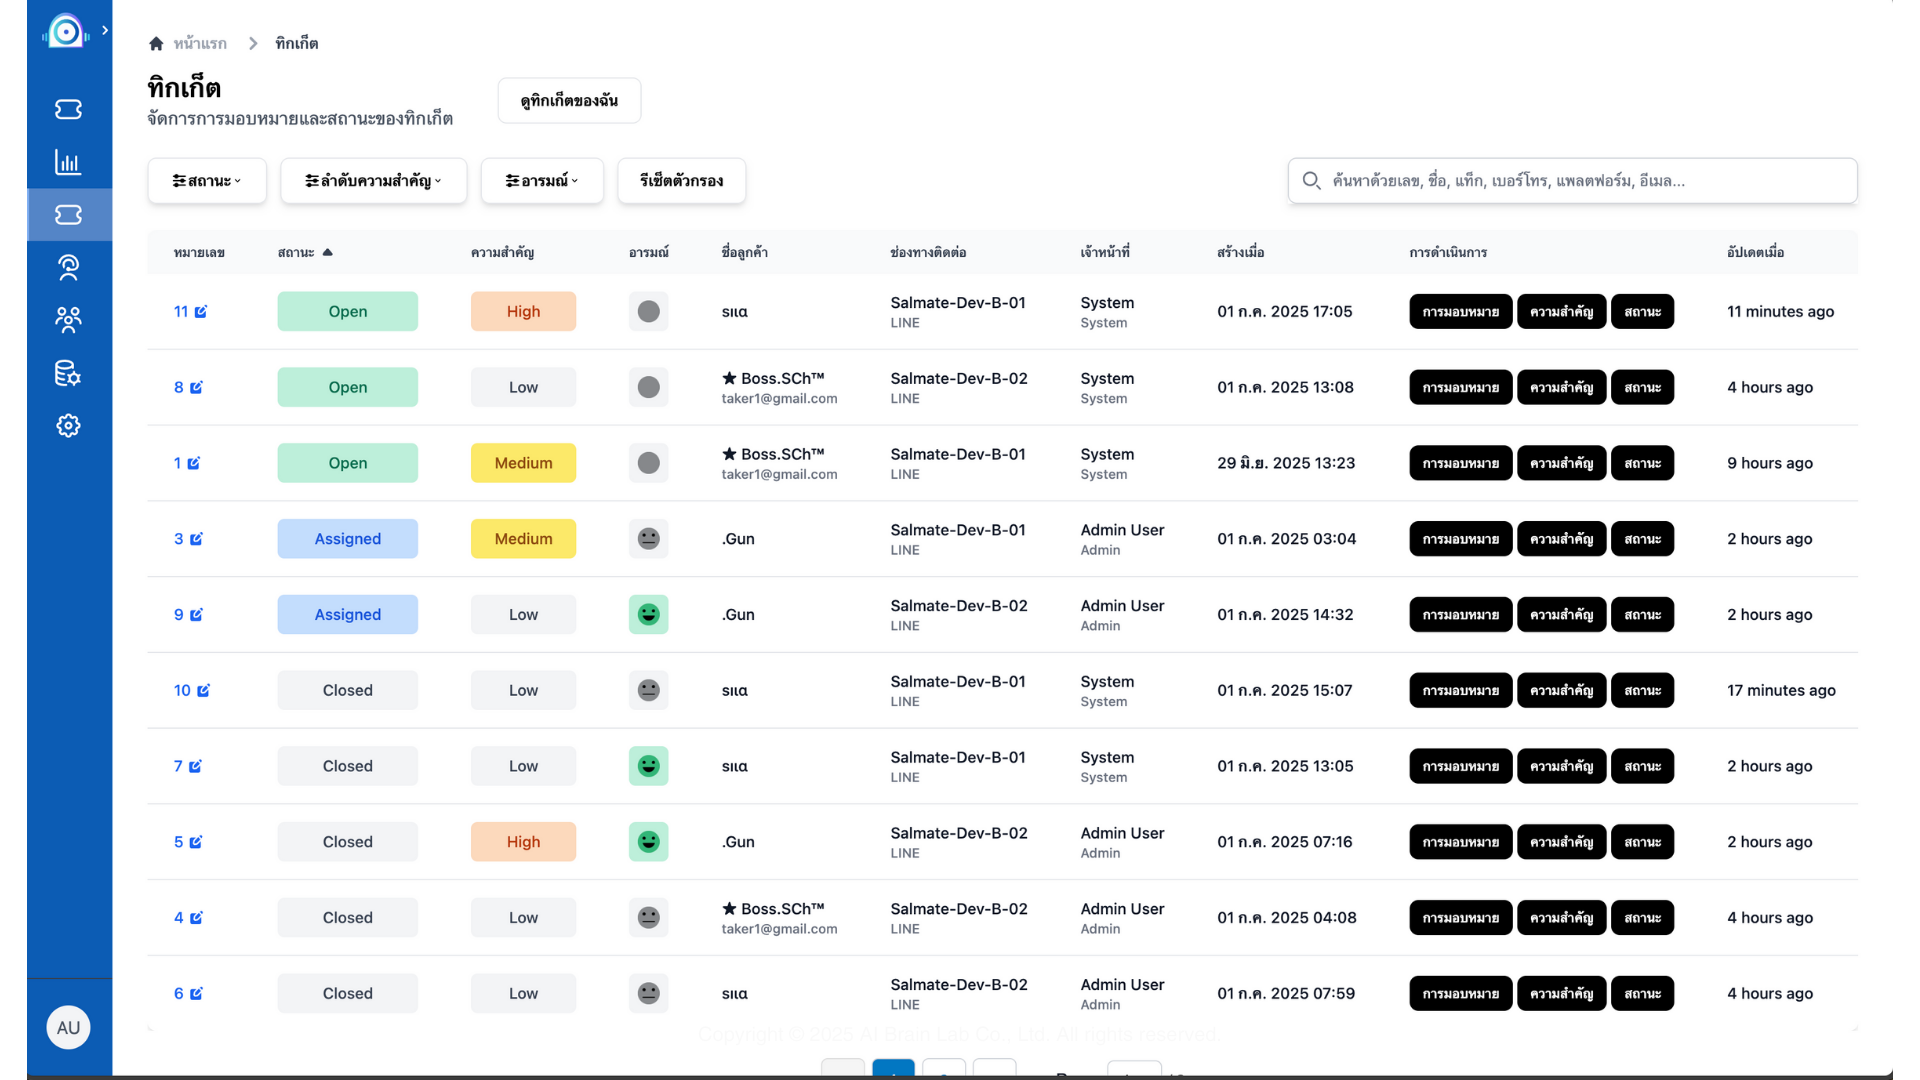This screenshot has height=1080, width=1920.
Task: Click การมอบหมาย button for ticket 8
Action: click(1460, 388)
